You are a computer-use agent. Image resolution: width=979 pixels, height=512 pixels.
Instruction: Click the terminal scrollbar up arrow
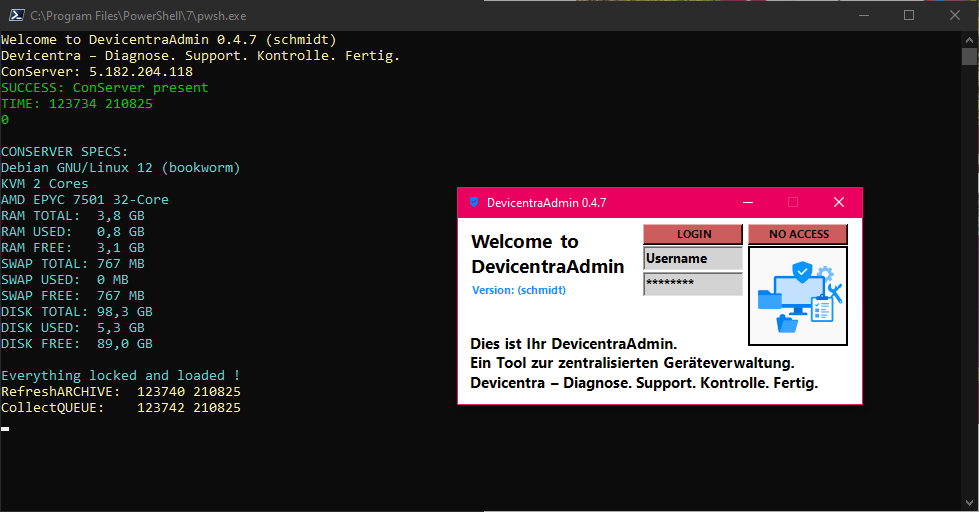pyautogui.click(x=970, y=38)
